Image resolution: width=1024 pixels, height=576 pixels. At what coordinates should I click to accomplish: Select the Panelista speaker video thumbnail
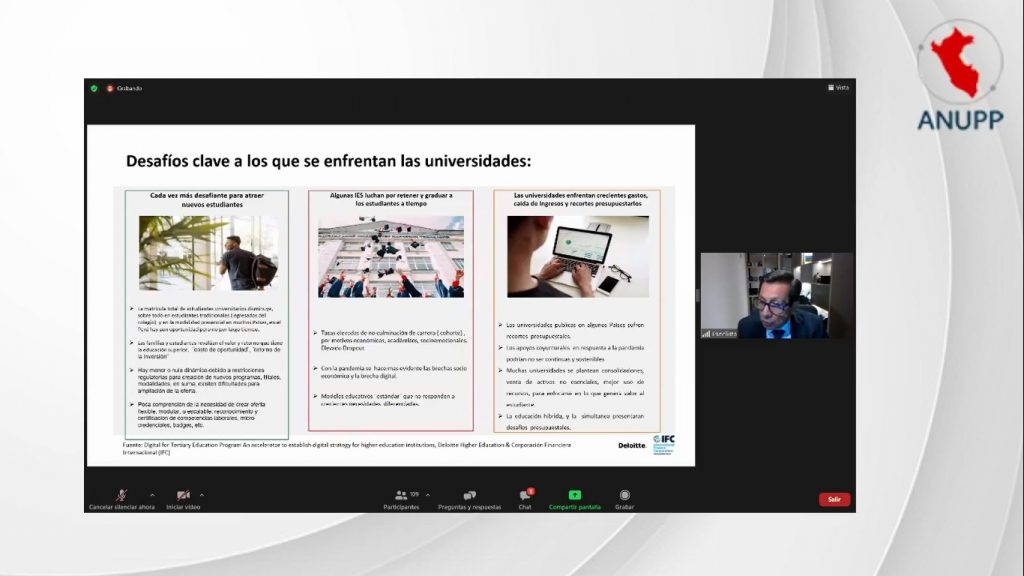[776, 295]
